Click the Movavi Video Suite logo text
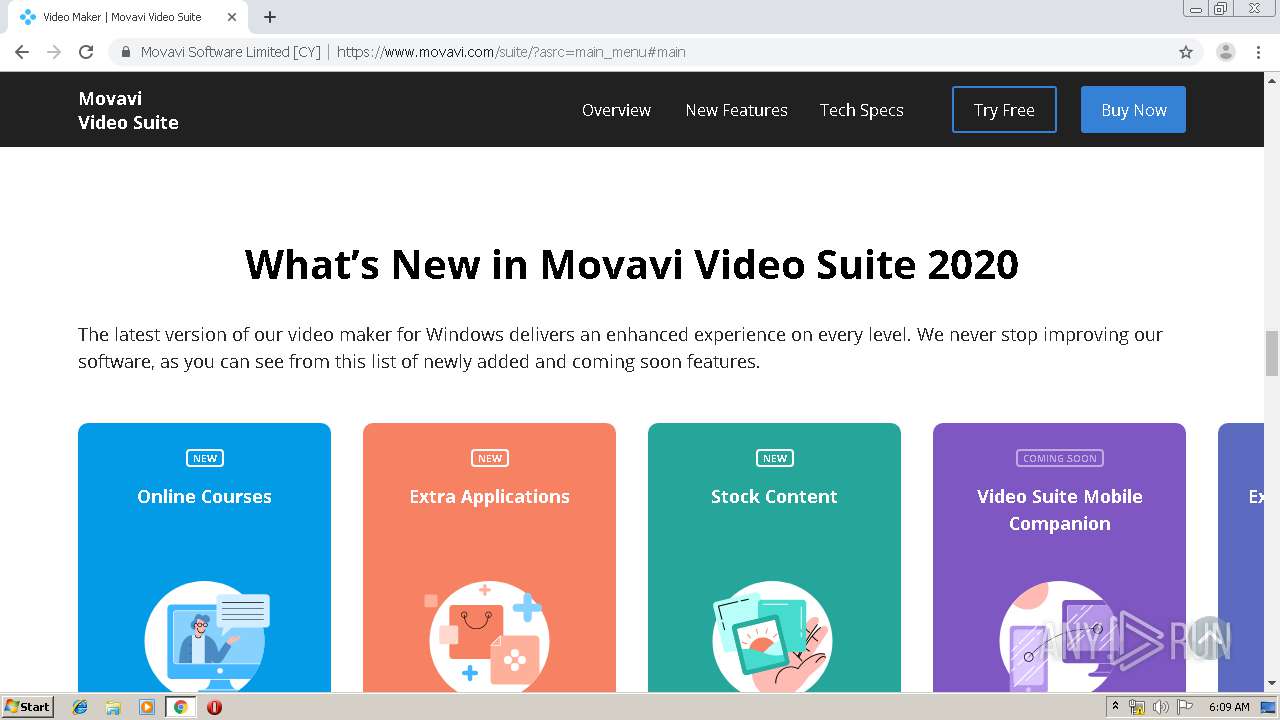 tap(128, 110)
